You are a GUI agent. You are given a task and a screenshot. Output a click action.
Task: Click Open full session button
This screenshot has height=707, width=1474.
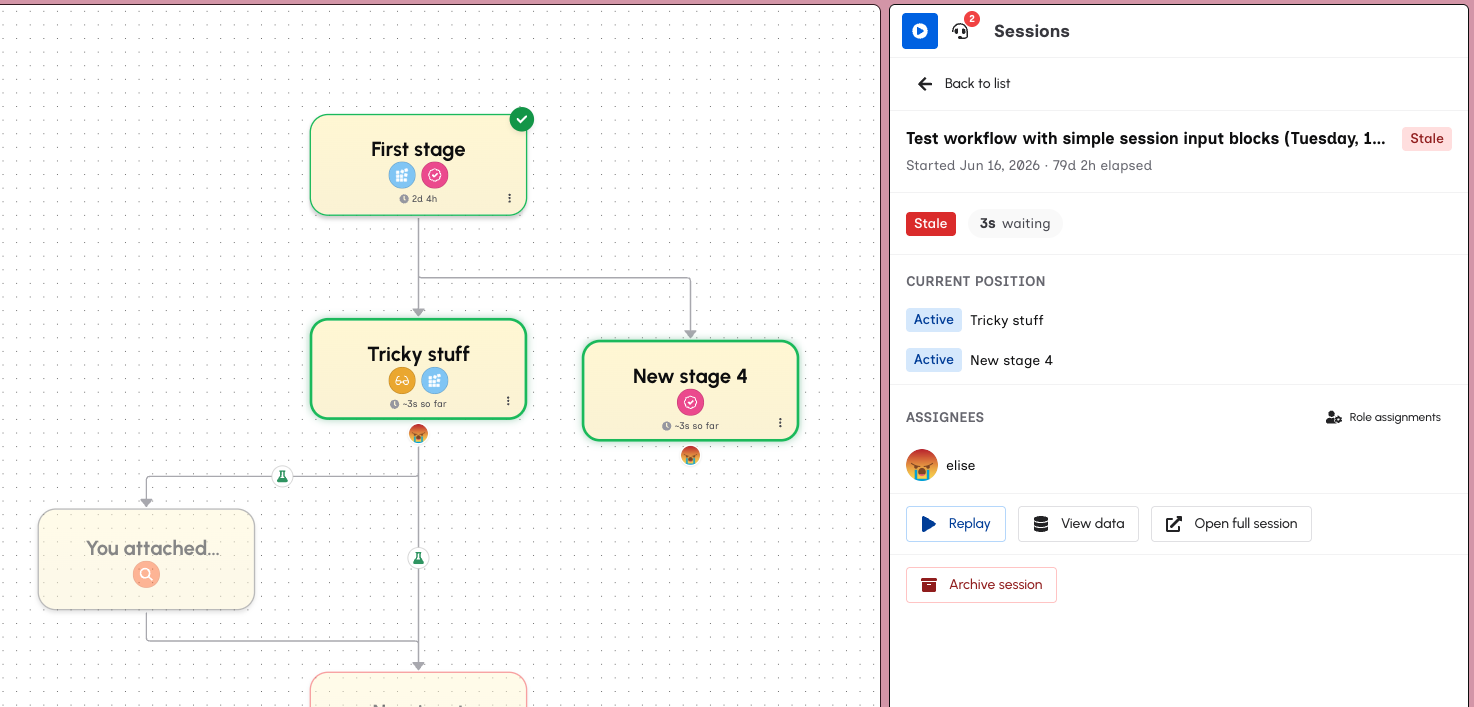(x=1231, y=524)
